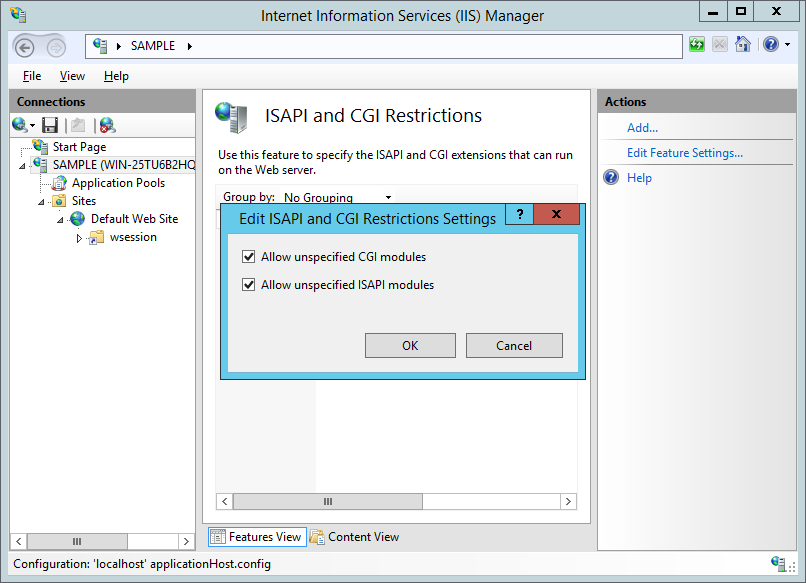Click the Save floppy disk icon in Connections

(x=50, y=125)
